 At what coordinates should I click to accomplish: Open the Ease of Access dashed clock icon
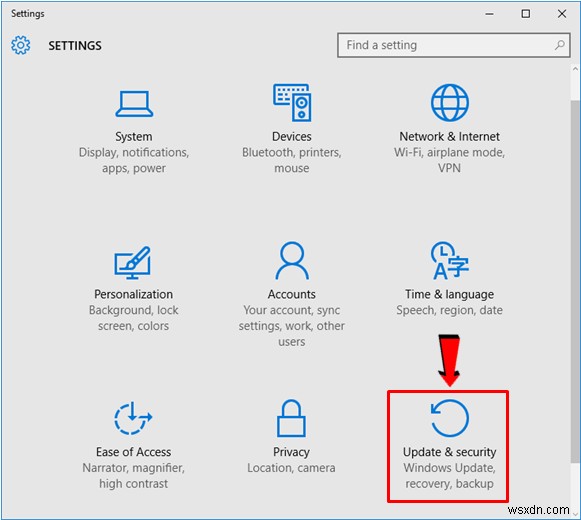click(133, 418)
